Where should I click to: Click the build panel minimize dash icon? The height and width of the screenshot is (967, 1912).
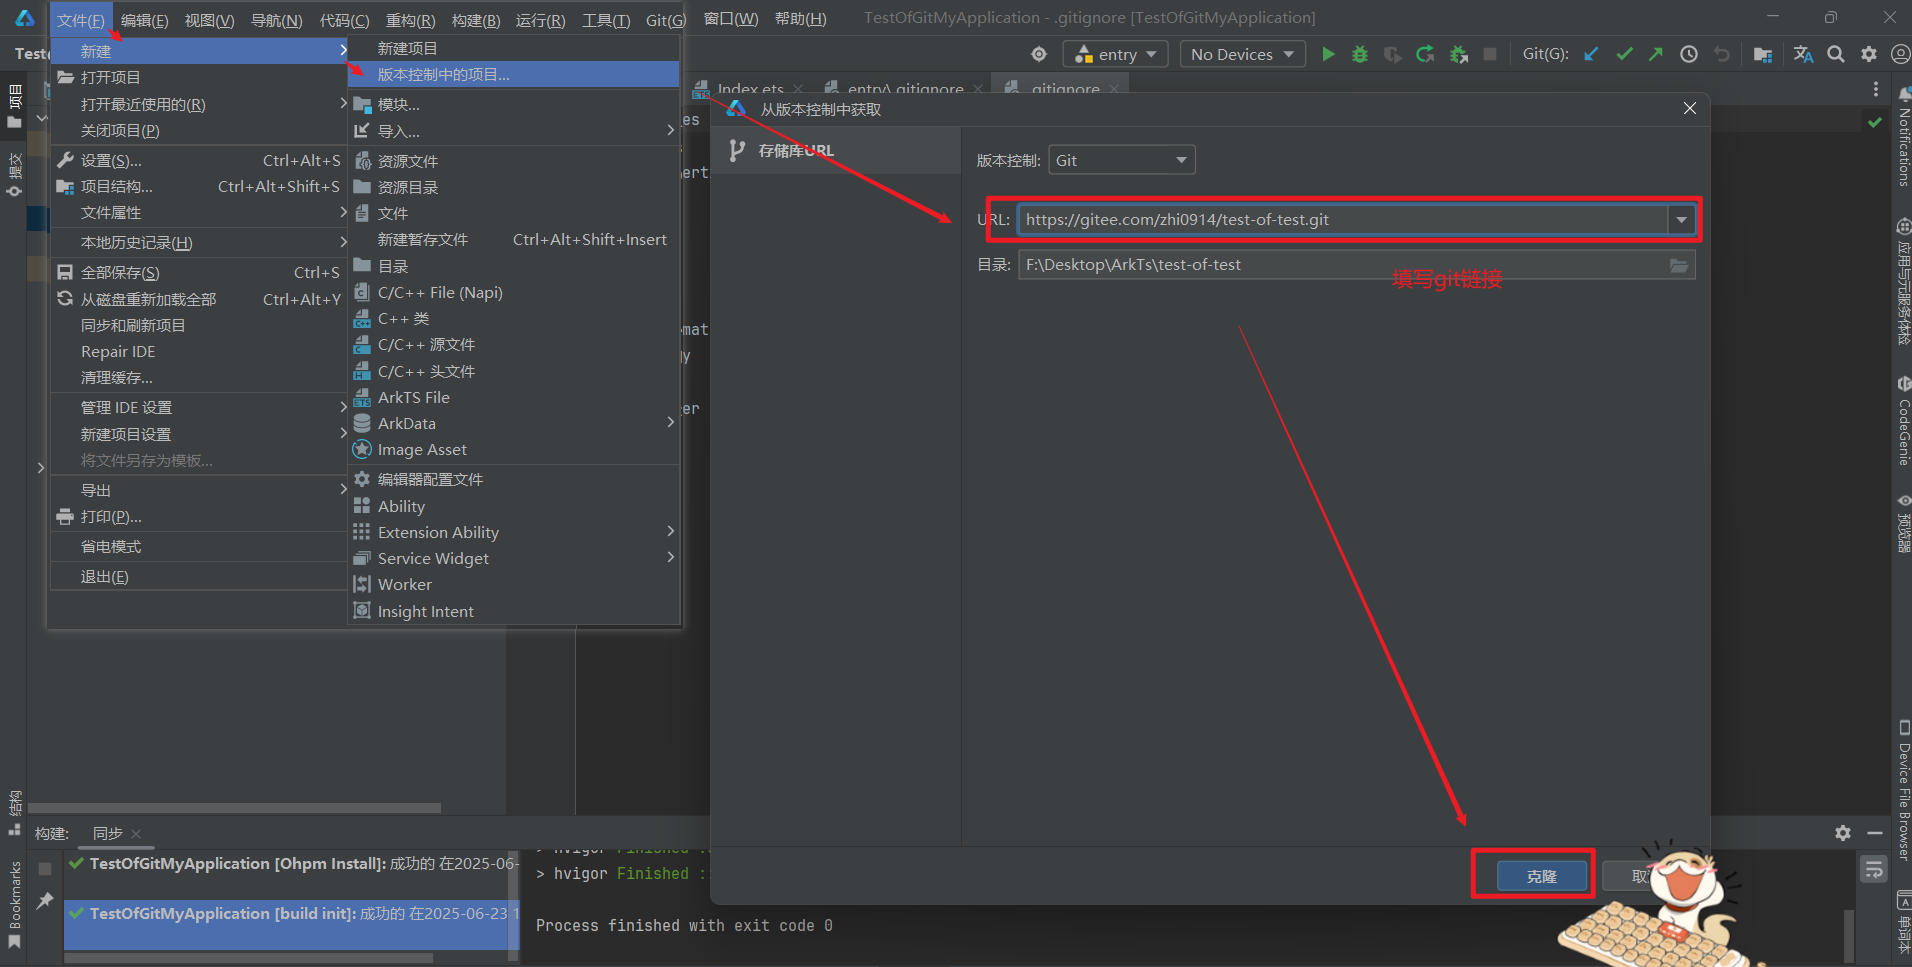(1875, 832)
